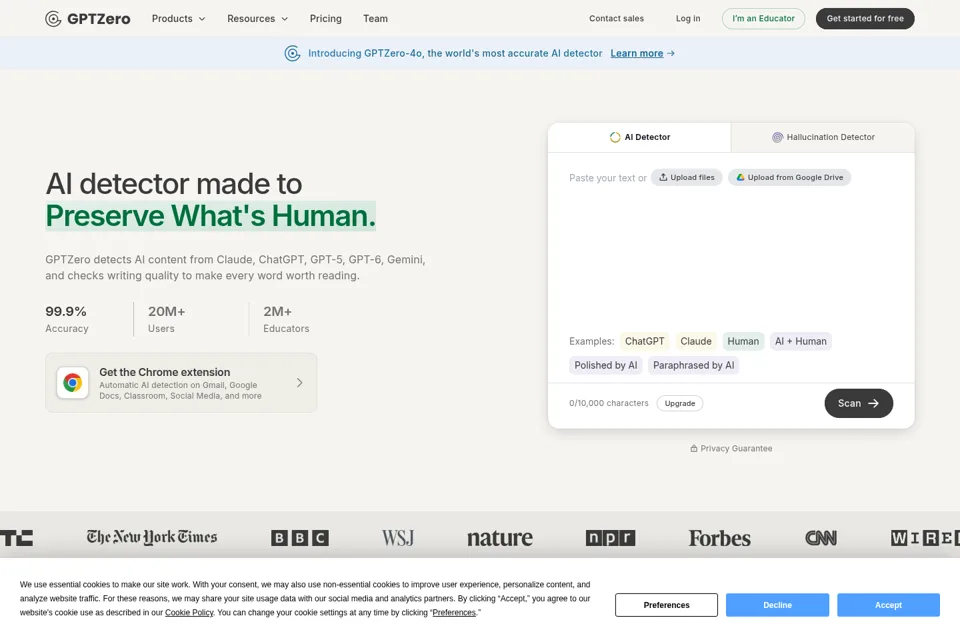
Task: Click the GPTZero logo icon
Action: point(53,19)
